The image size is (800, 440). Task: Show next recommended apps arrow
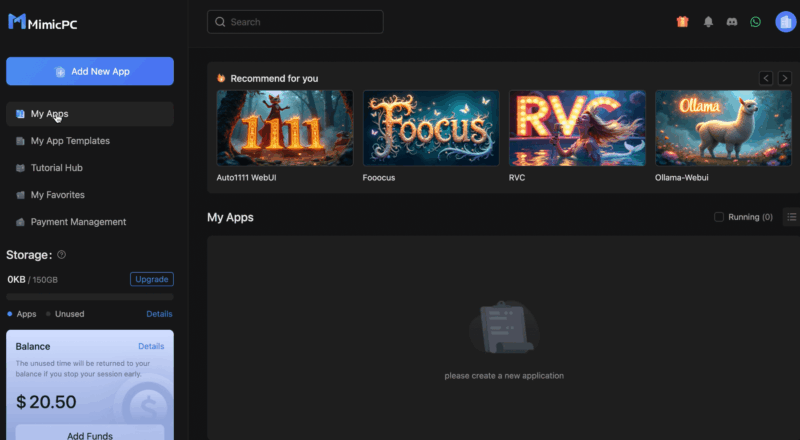pos(785,78)
